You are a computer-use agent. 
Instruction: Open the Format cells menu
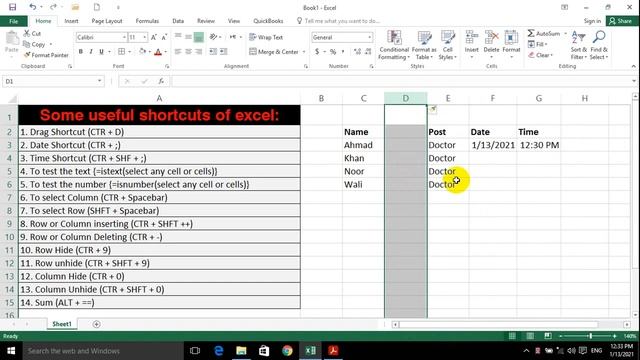click(x=511, y=44)
